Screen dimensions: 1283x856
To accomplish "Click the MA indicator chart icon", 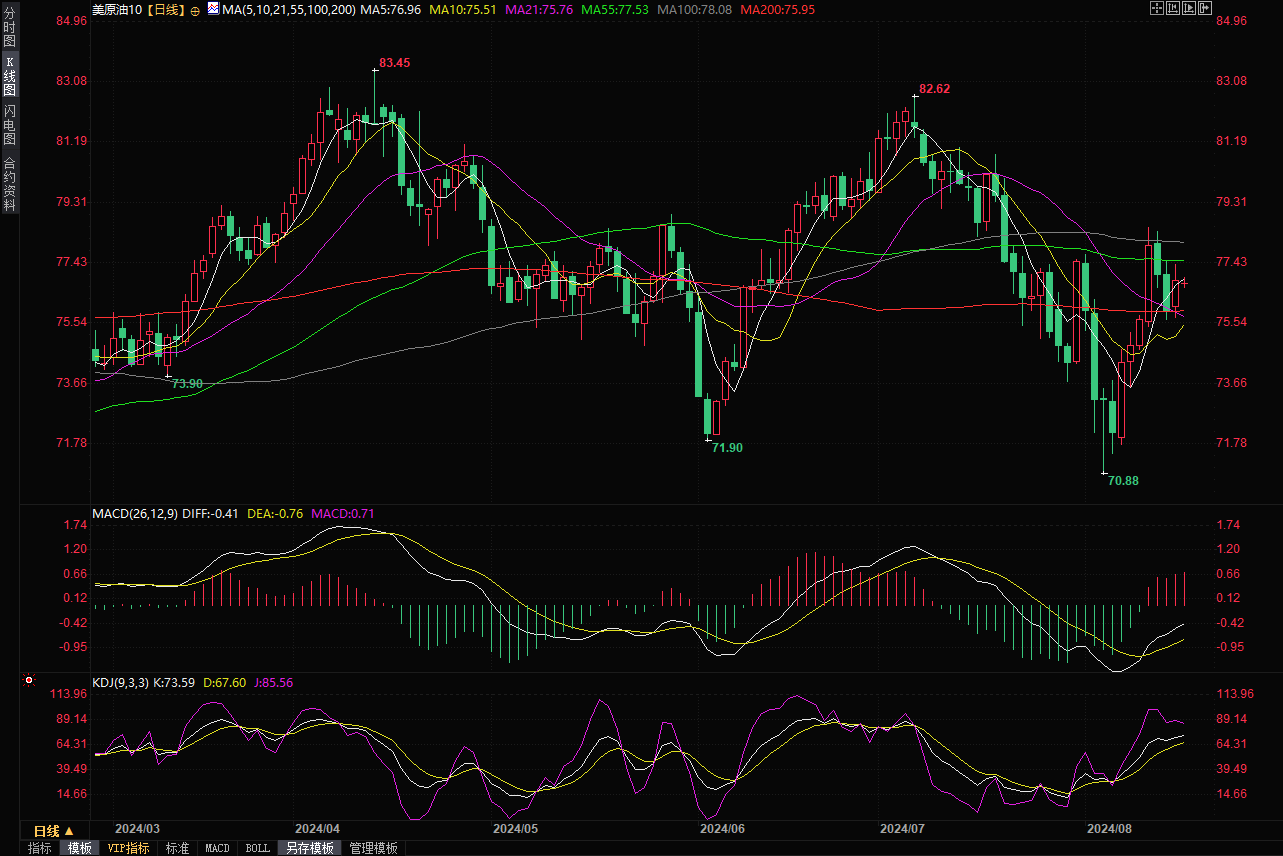I will [213, 10].
